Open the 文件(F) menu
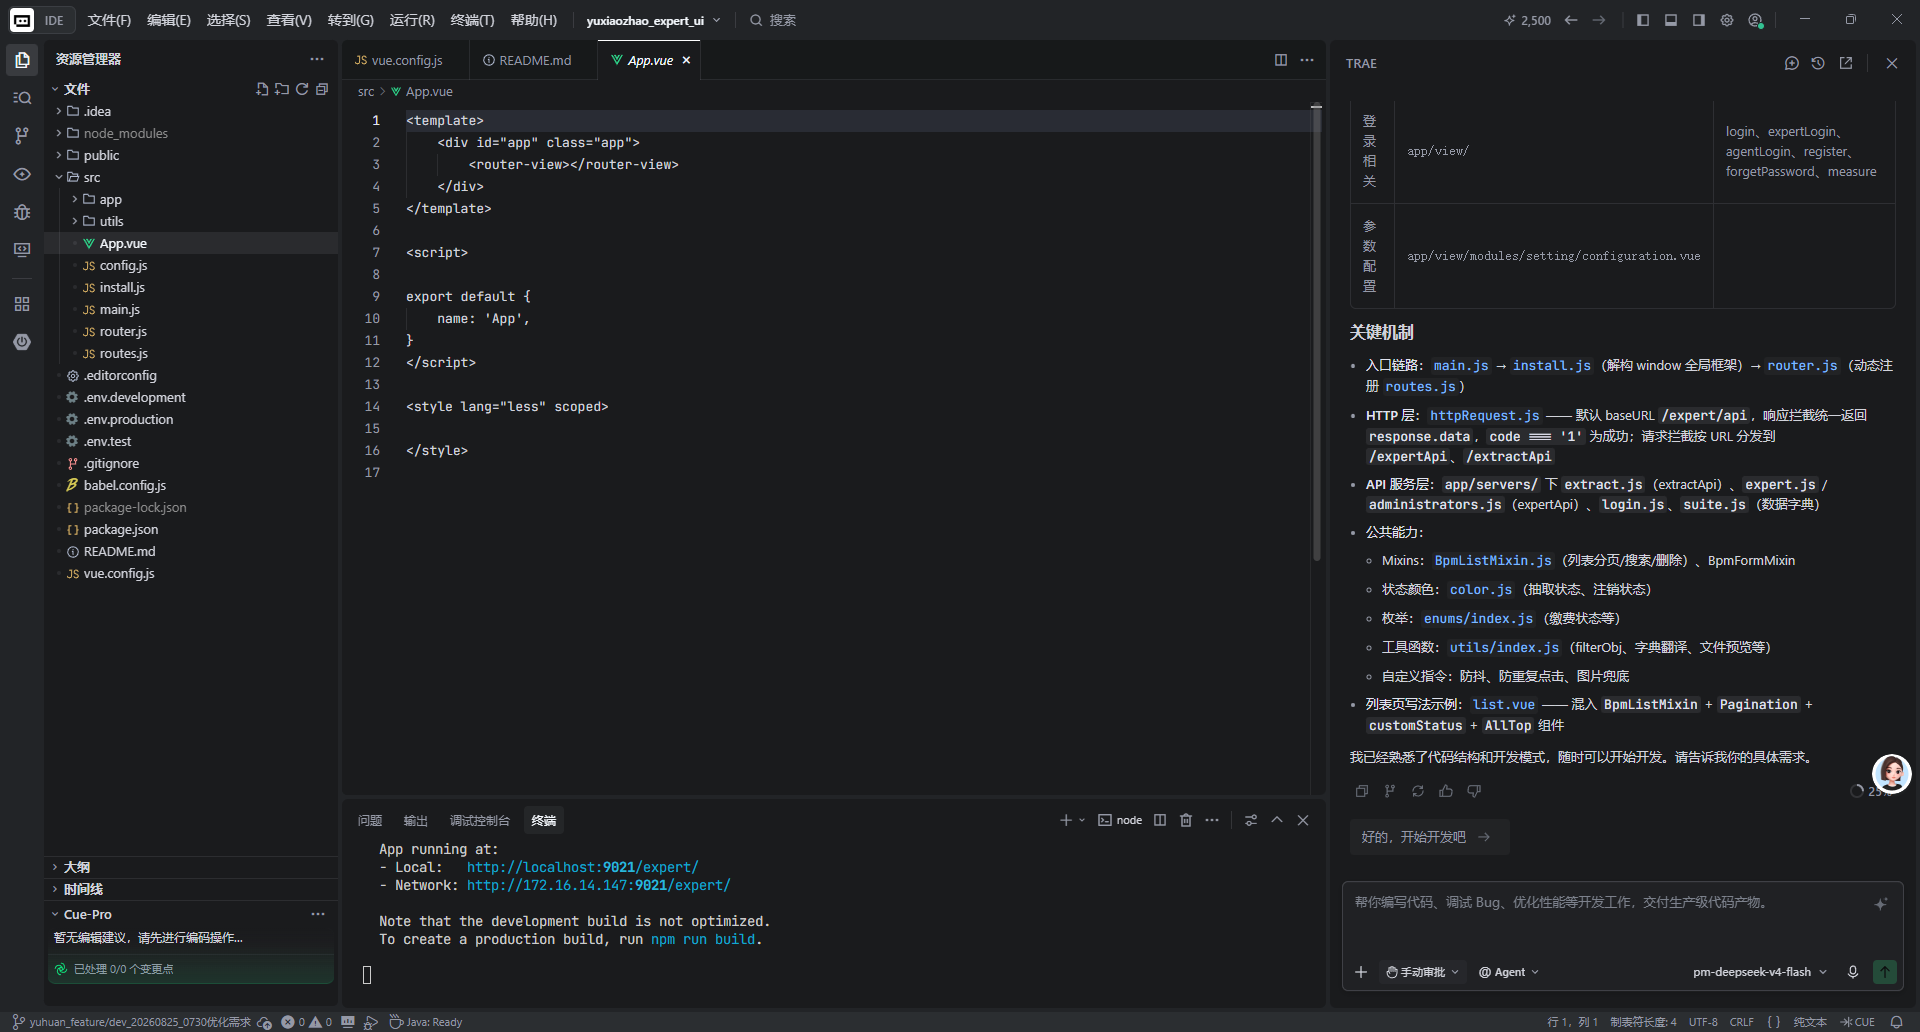Image resolution: width=1920 pixels, height=1032 pixels. coord(109,20)
